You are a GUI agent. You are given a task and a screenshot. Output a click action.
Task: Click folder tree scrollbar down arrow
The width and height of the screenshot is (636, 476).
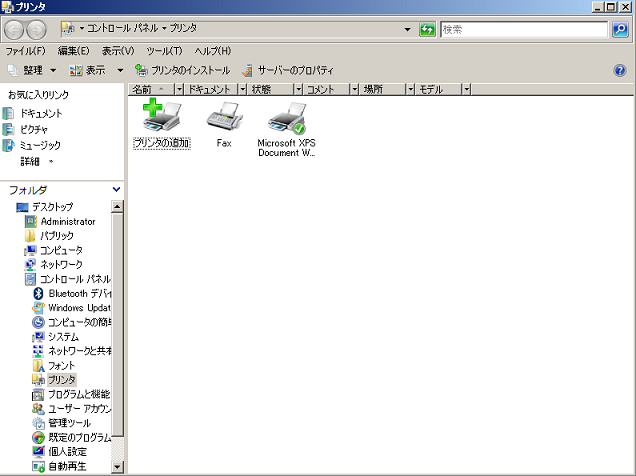(117, 466)
